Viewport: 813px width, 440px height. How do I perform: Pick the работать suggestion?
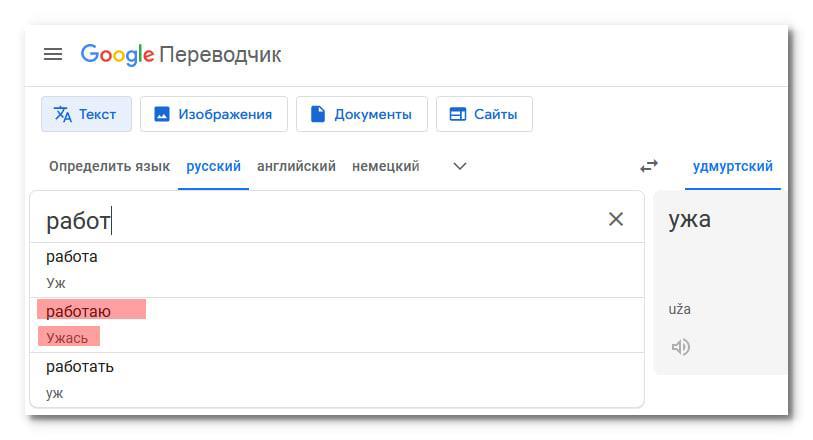pos(337,380)
